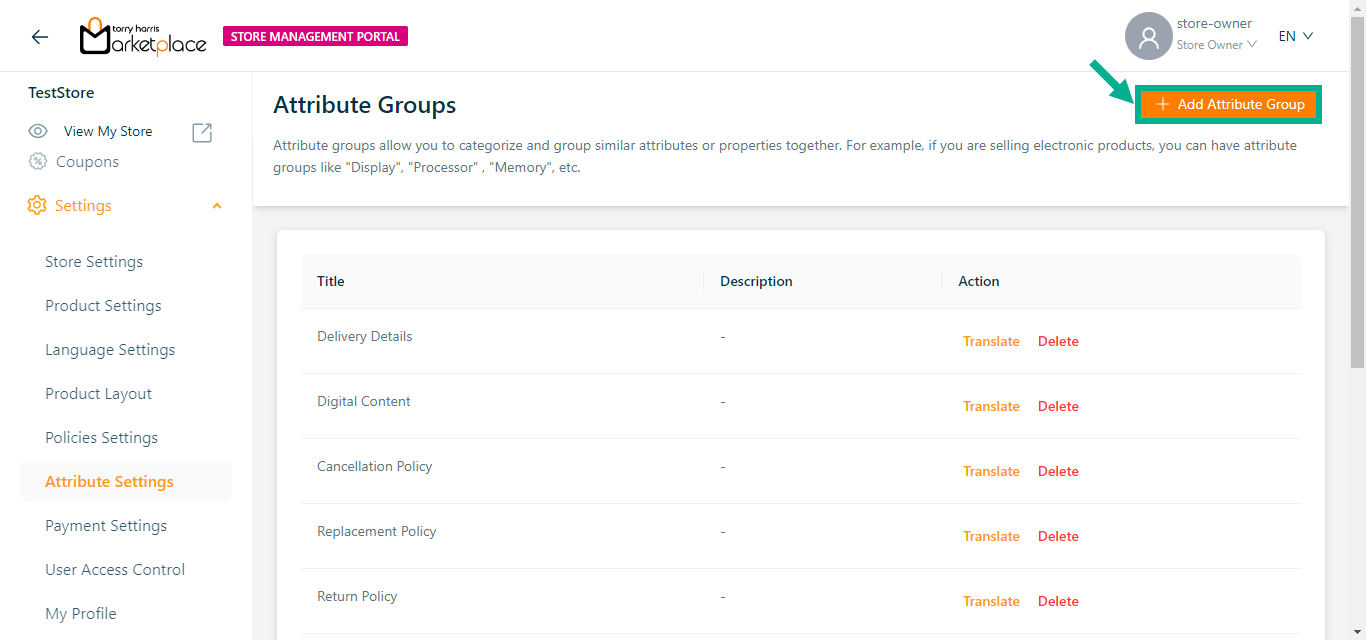Click the Settings gear icon
This screenshot has width=1366, height=640.
(37, 206)
